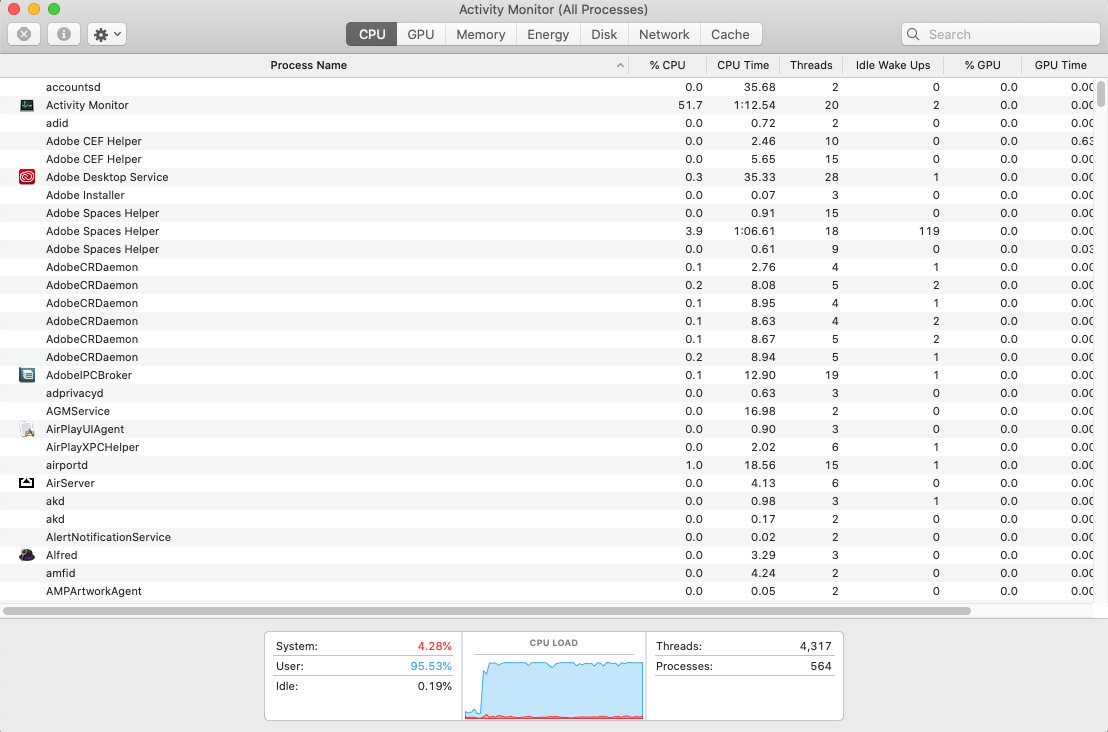Click the System 4.28% readout
The height and width of the screenshot is (732, 1108).
tap(434, 647)
